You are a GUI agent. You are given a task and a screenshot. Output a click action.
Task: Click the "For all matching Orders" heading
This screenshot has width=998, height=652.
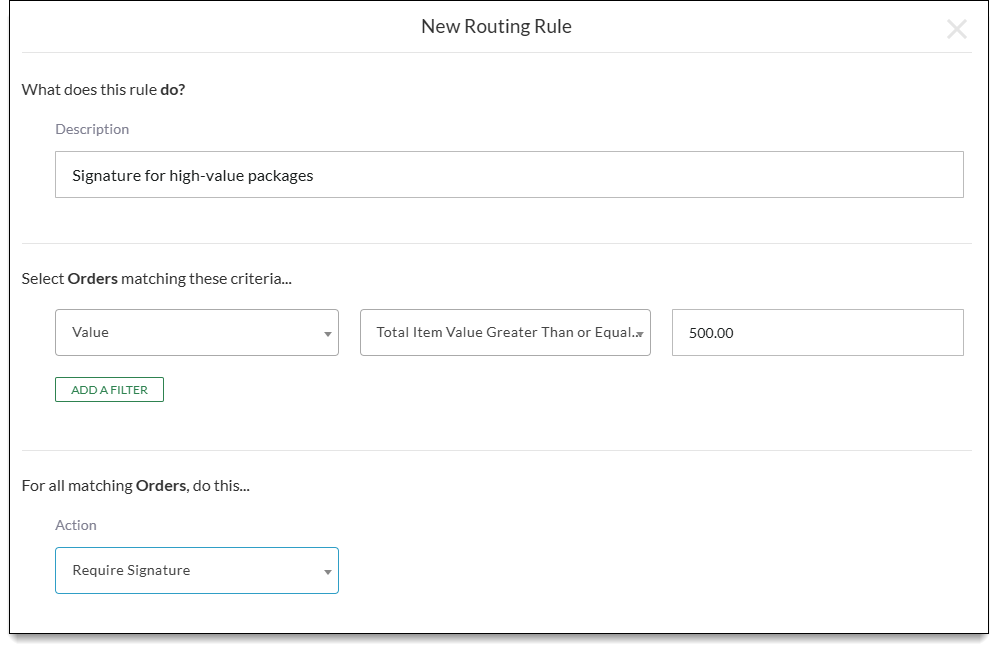[x=135, y=485]
